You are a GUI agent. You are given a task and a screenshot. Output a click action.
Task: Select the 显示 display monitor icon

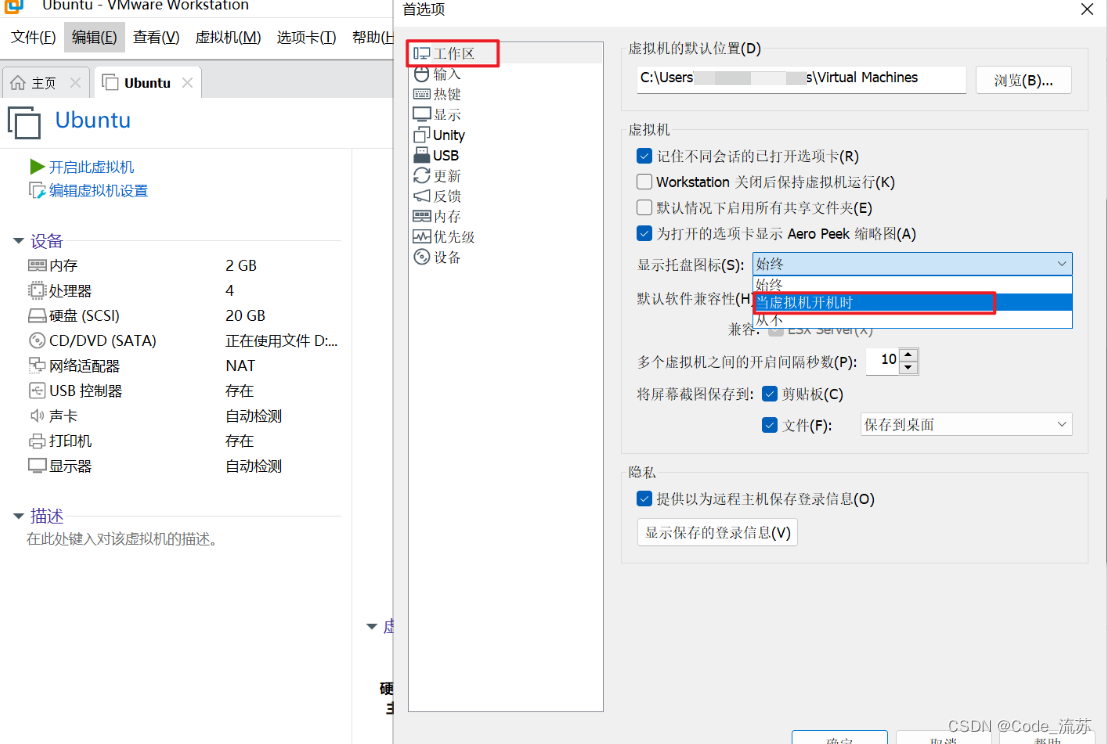421,114
